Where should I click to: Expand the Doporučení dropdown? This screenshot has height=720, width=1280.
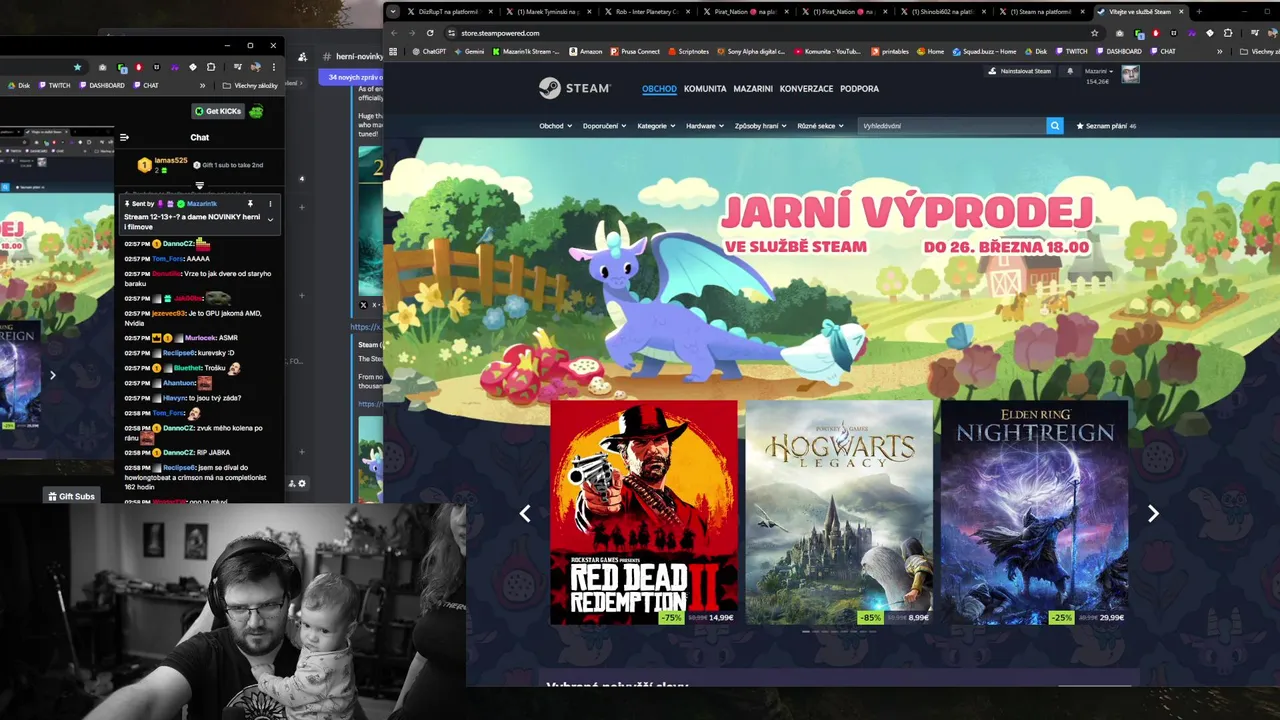coord(604,126)
